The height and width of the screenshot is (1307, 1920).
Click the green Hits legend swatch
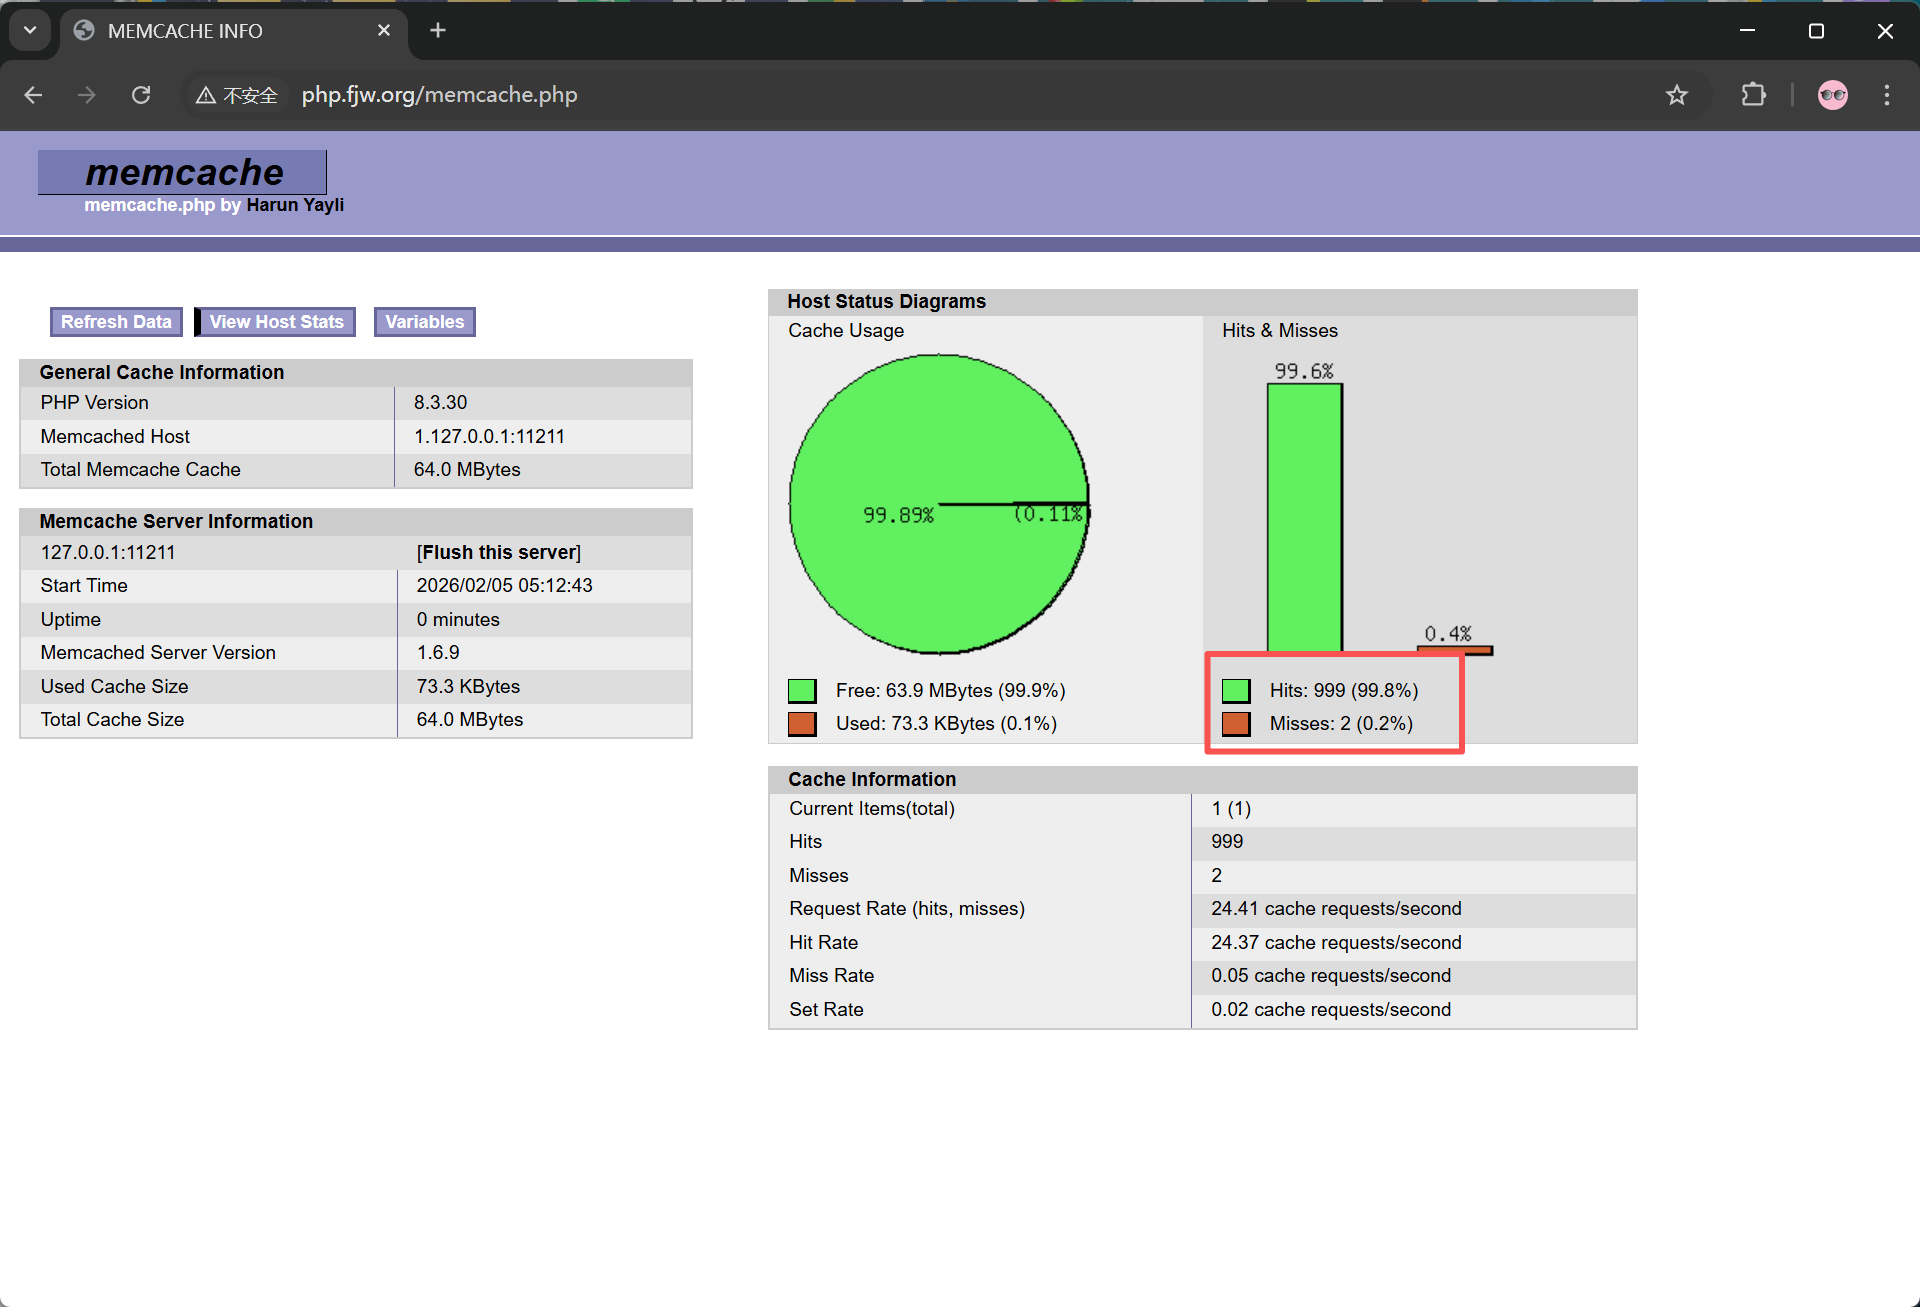click(x=1236, y=690)
